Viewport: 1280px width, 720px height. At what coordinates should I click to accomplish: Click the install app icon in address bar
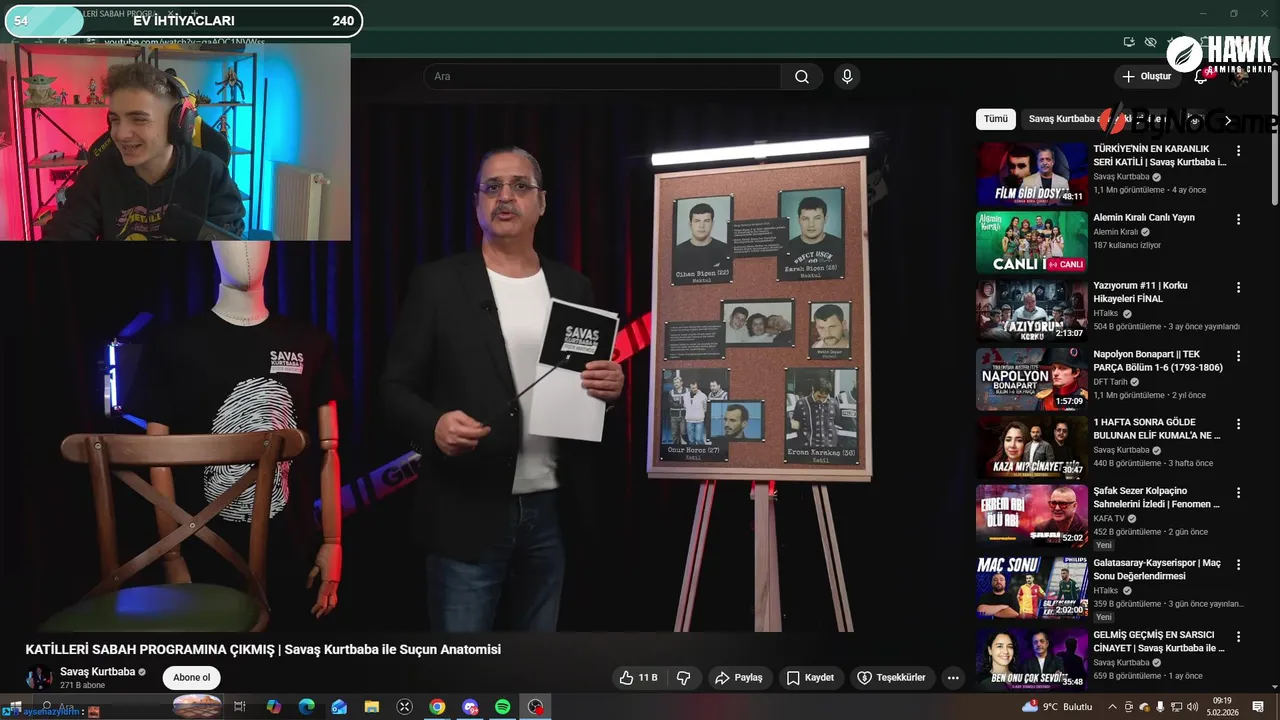1129,42
